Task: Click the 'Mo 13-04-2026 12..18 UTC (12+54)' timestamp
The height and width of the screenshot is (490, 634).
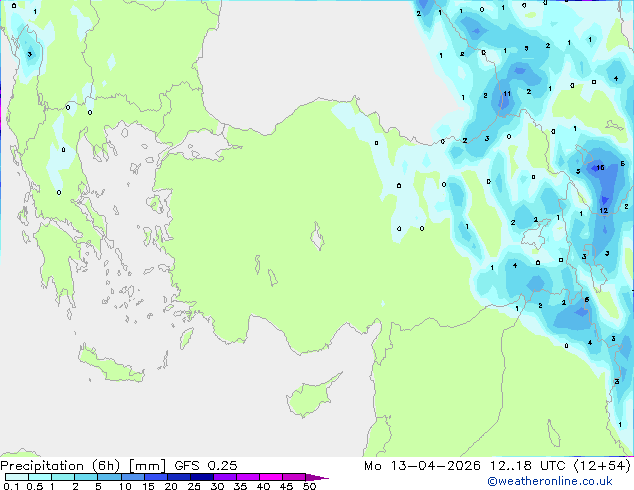Action: pyautogui.click(x=497, y=466)
